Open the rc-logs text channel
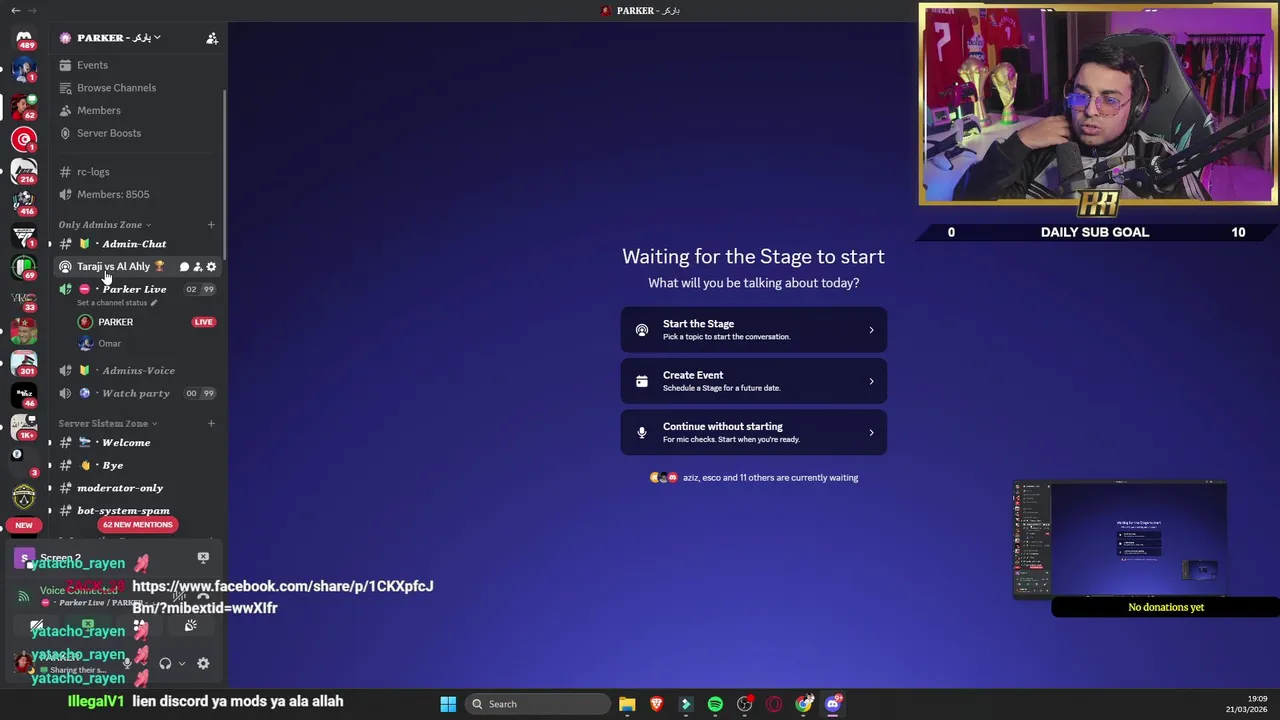Screen dimensions: 1280x720 point(93,172)
